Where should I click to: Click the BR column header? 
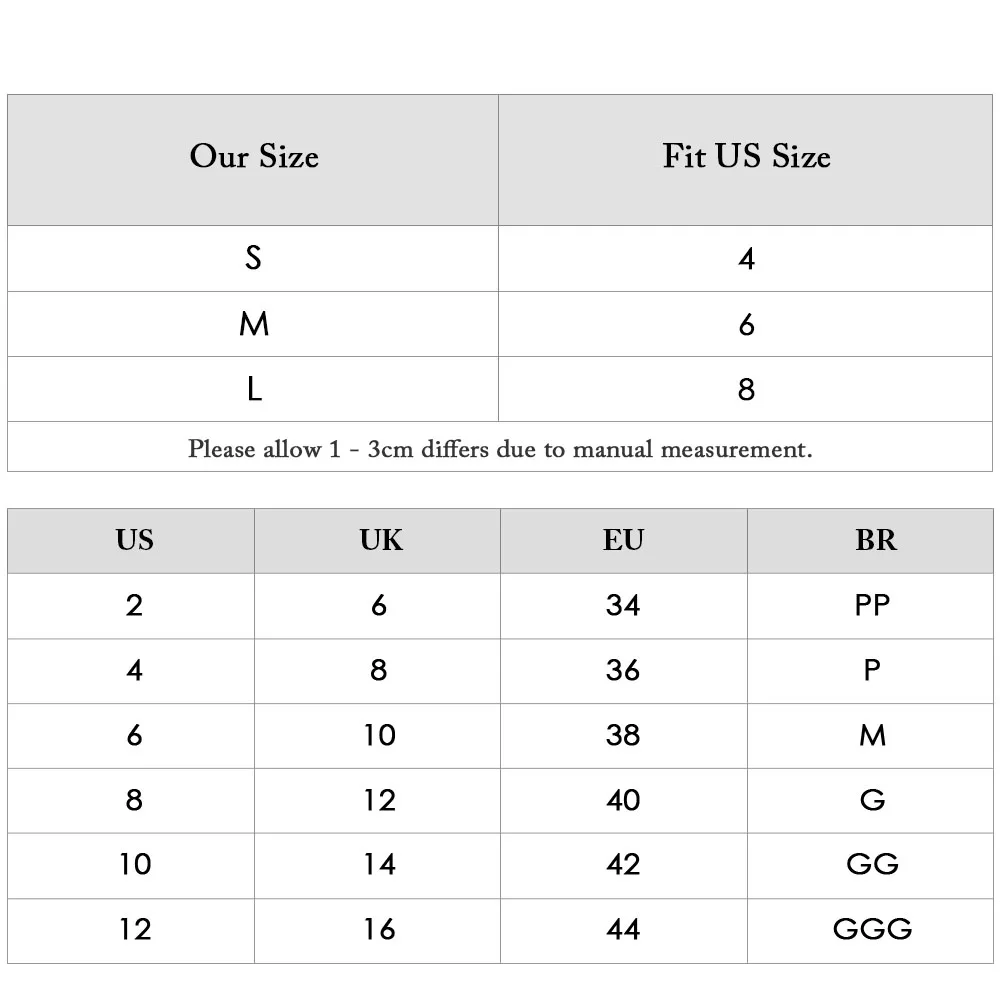point(871,541)
